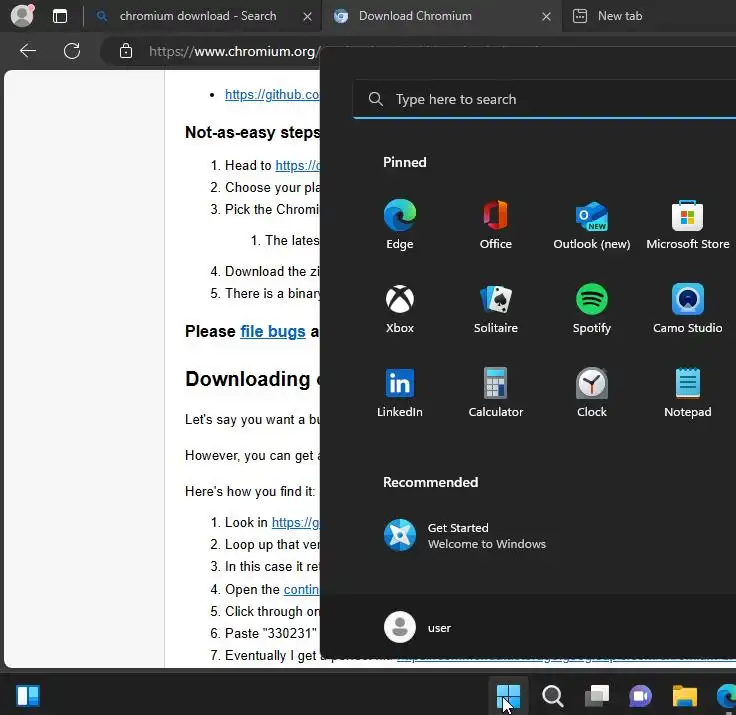Viewport: 736px width, 715px height.
Task: Click Edge profile avatar icon
Action: coord(22,16)
